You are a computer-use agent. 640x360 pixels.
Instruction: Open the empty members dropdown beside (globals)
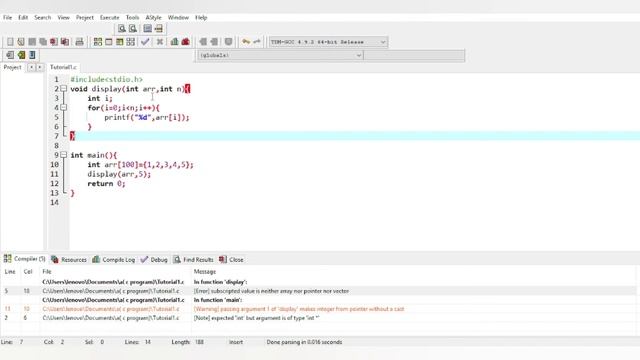[414, 55]
